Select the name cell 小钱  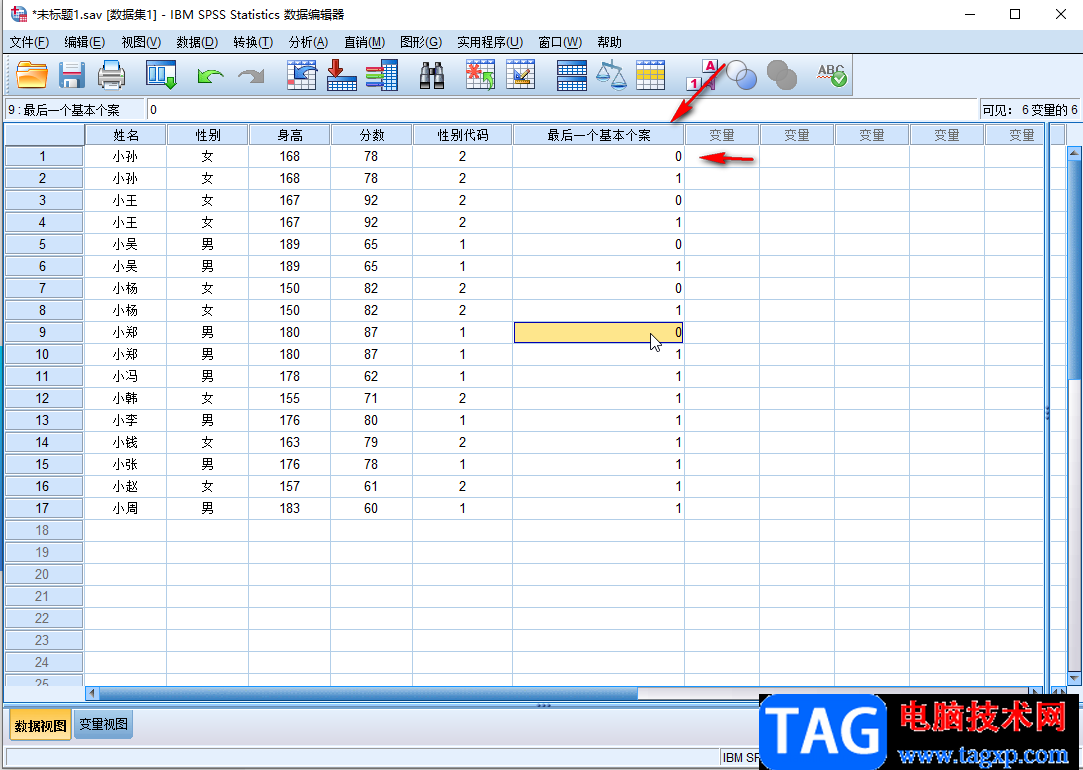[x=125, y=442]
